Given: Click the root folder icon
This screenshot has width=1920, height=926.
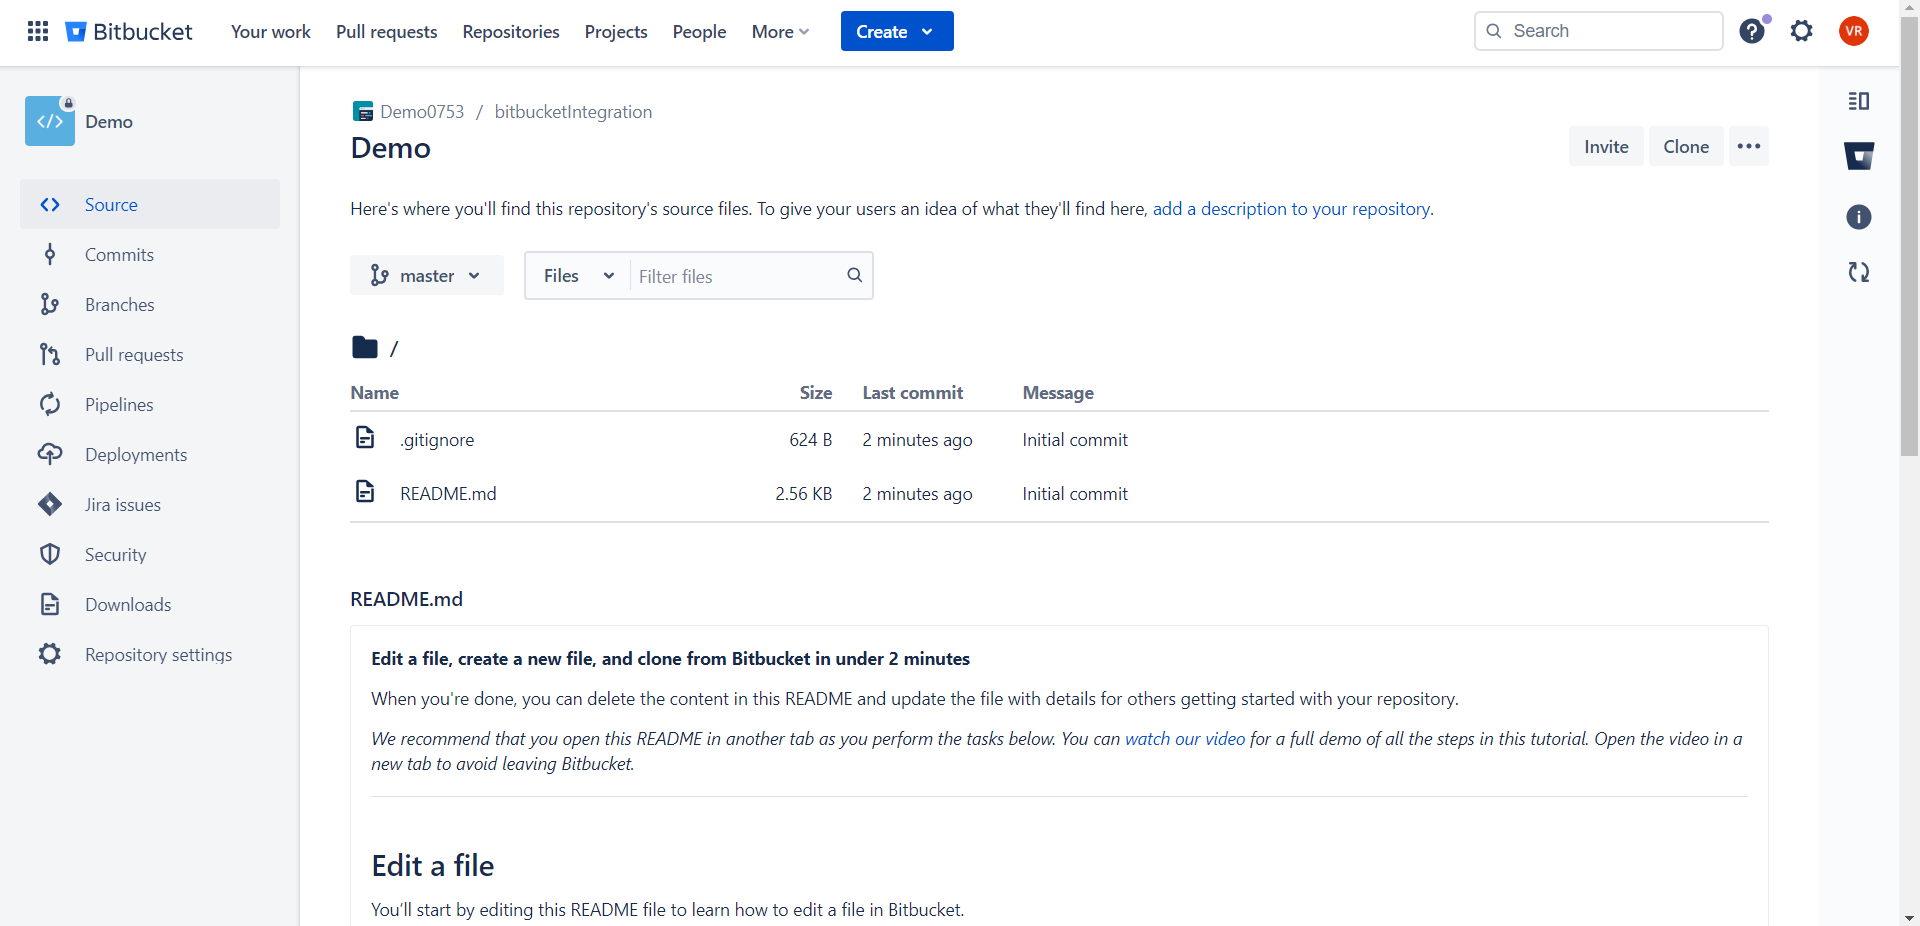Looking at the screenshot, I should click(x=364, y=348).
